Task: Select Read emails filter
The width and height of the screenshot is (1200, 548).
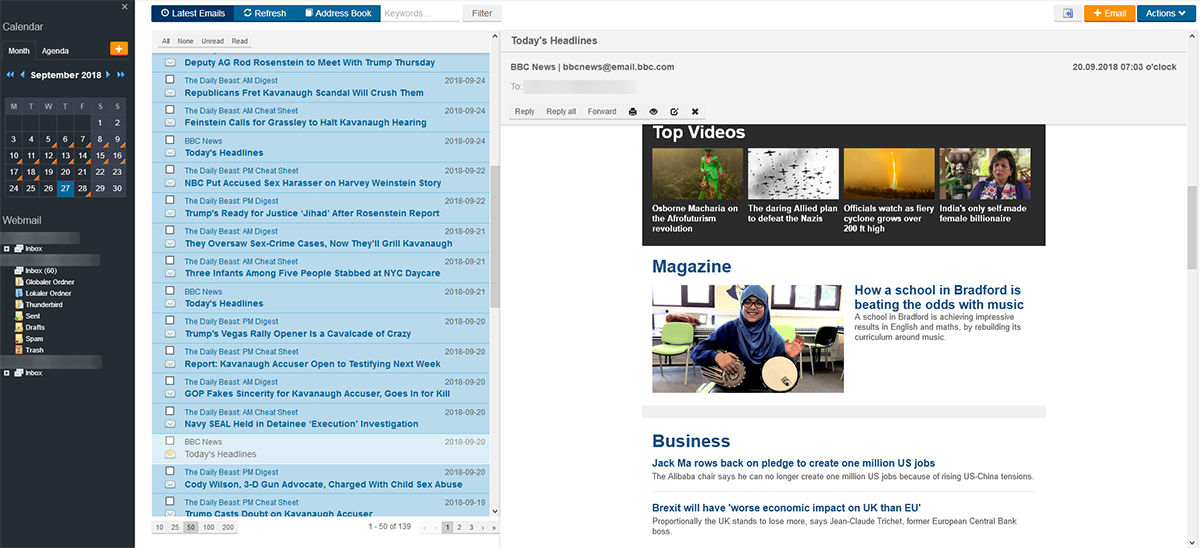Action: point(239,41)
